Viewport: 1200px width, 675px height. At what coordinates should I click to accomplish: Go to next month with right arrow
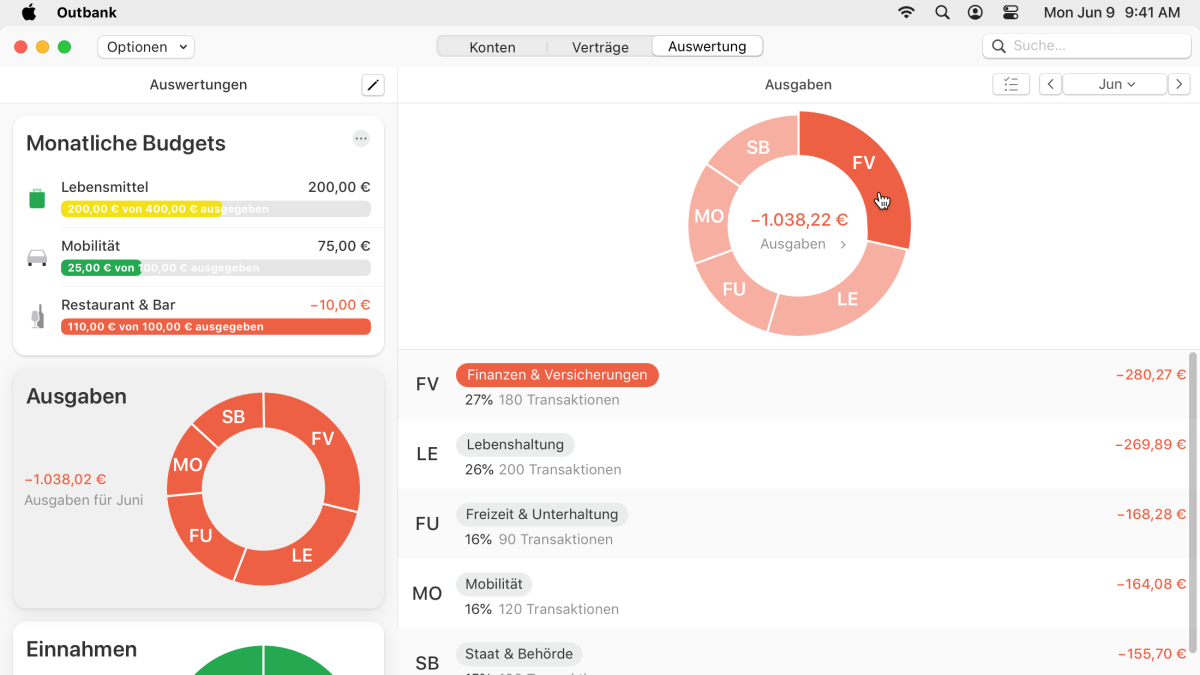pyautogui.click(x=1180, y=85)
